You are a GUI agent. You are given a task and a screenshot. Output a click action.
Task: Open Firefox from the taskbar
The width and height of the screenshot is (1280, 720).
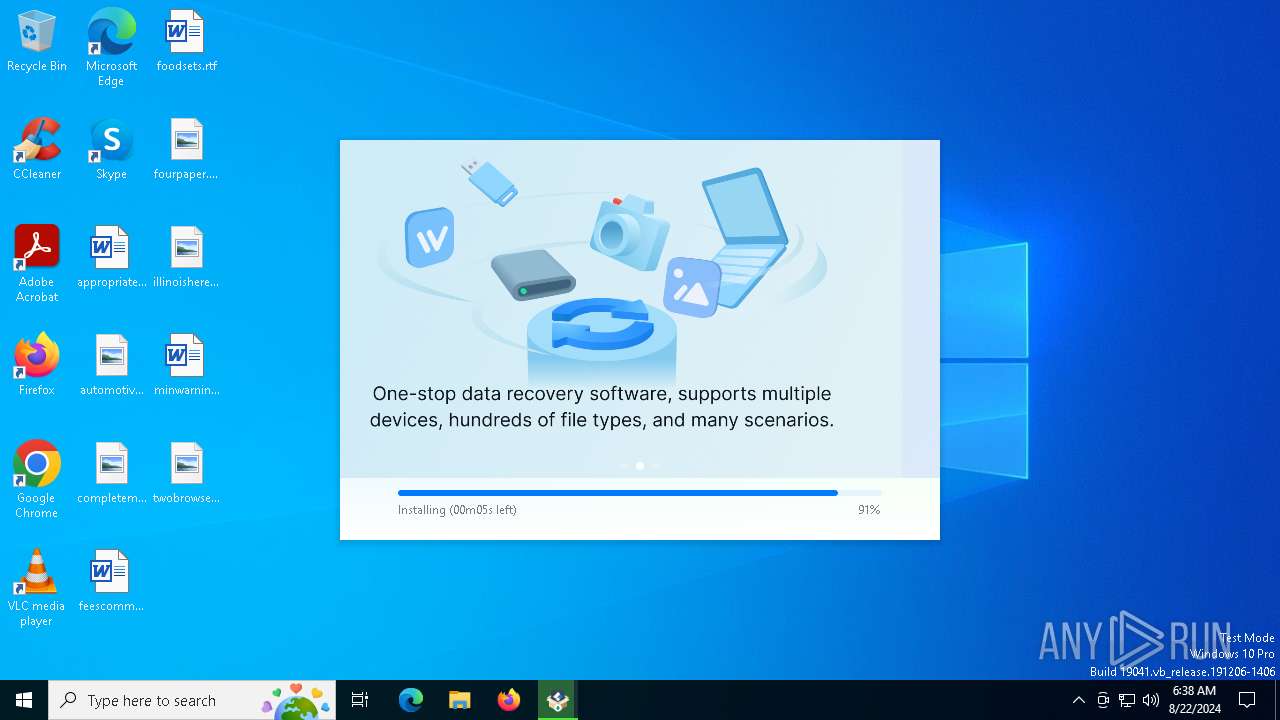pyautogui.click(x=509, y=700)
